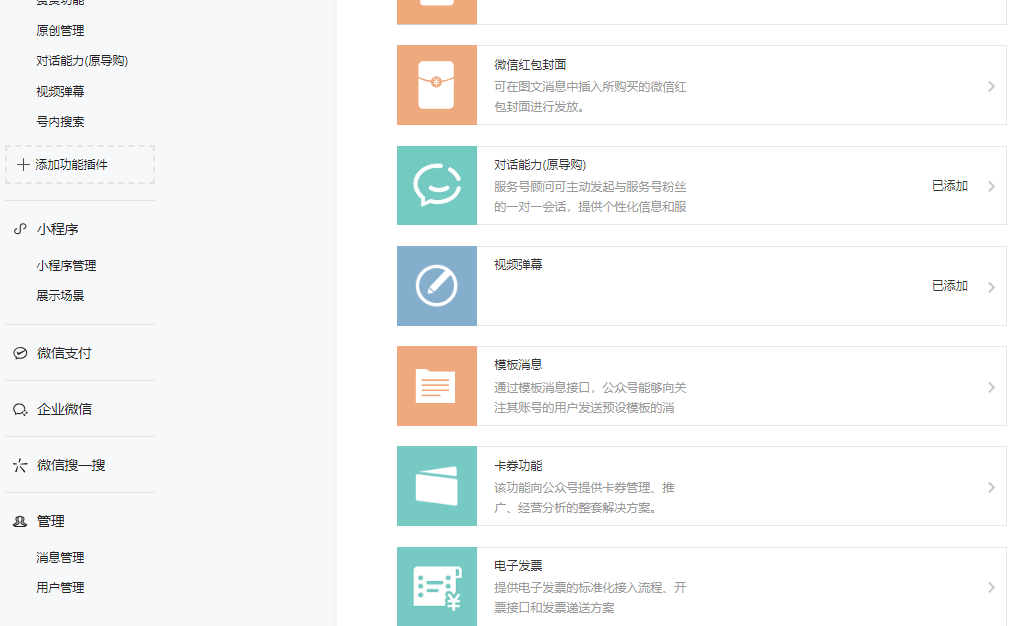Click the 微信红包封面 description text

(590, 96)
